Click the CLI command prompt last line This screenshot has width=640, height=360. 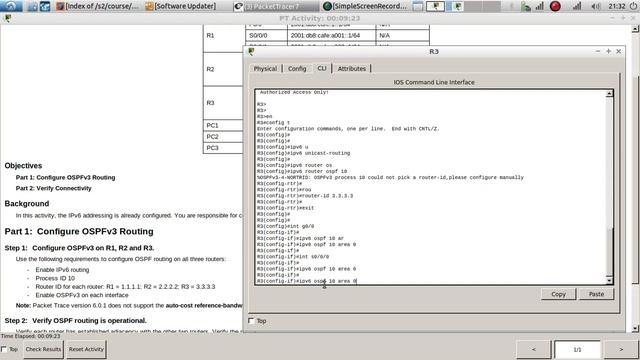307,281
